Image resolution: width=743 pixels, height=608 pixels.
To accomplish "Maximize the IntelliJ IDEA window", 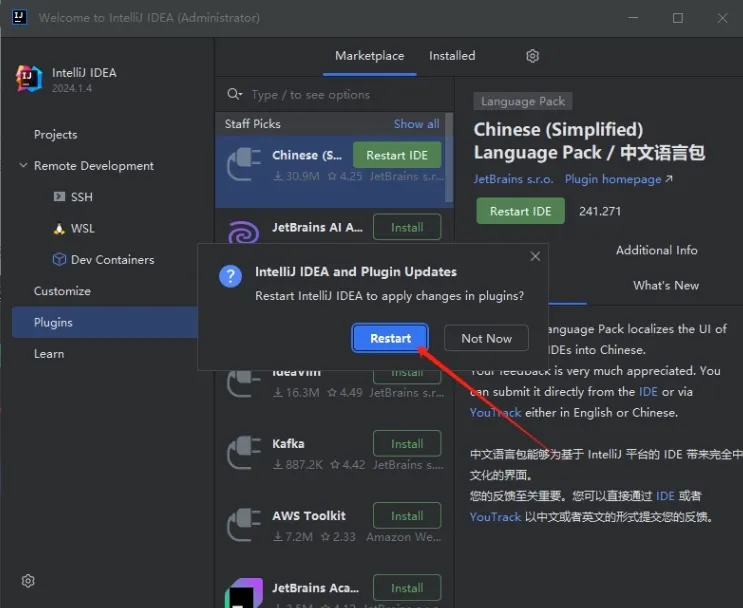I will [678, 18].
